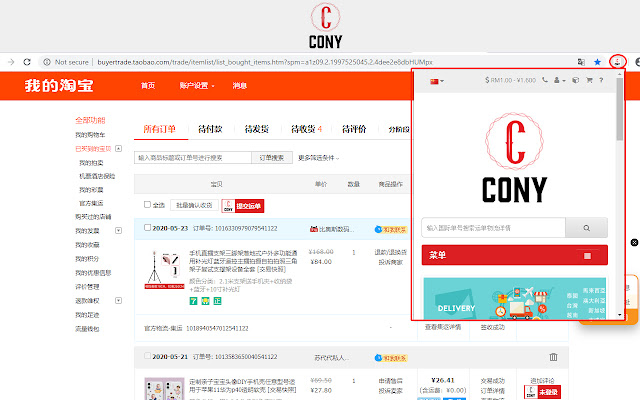This screenshot has height=400, width=640.
Task: Click the trash icon on order 2020-05-21
Action: point(553,357)
